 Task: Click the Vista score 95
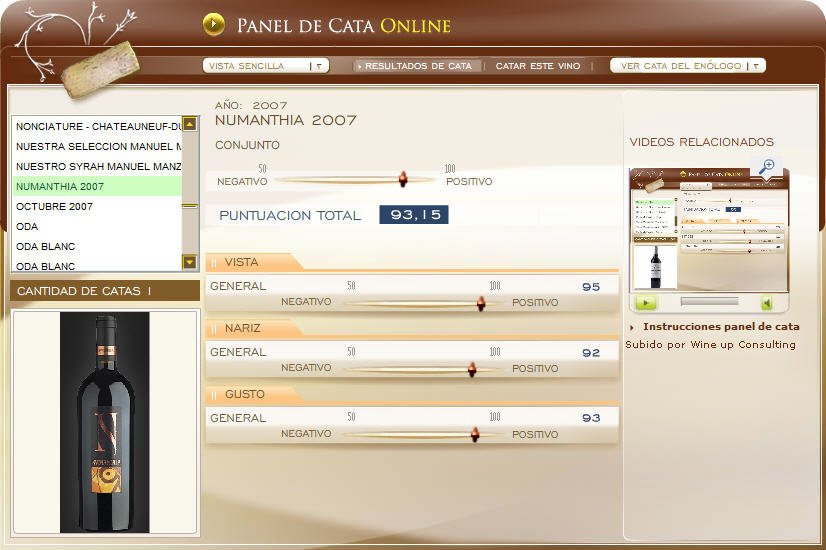click(x=591, y=287)
